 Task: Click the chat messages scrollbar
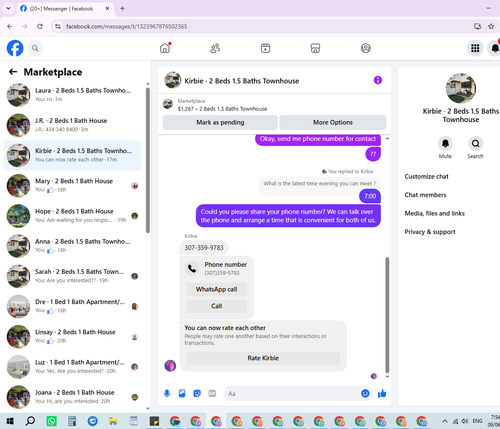387,315
